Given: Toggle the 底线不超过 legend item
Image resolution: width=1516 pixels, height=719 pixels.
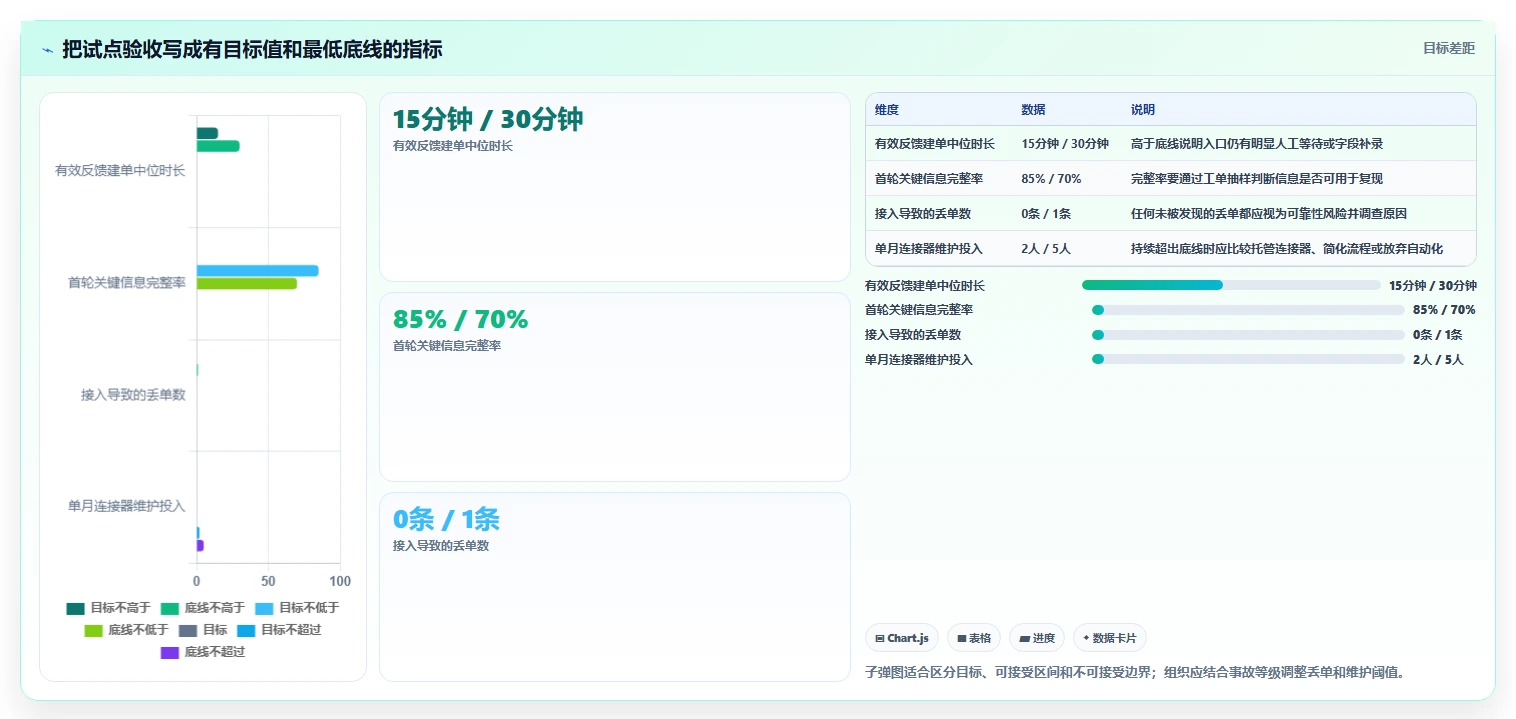Looking at the screenshot, I should click(x=202, y=652).
